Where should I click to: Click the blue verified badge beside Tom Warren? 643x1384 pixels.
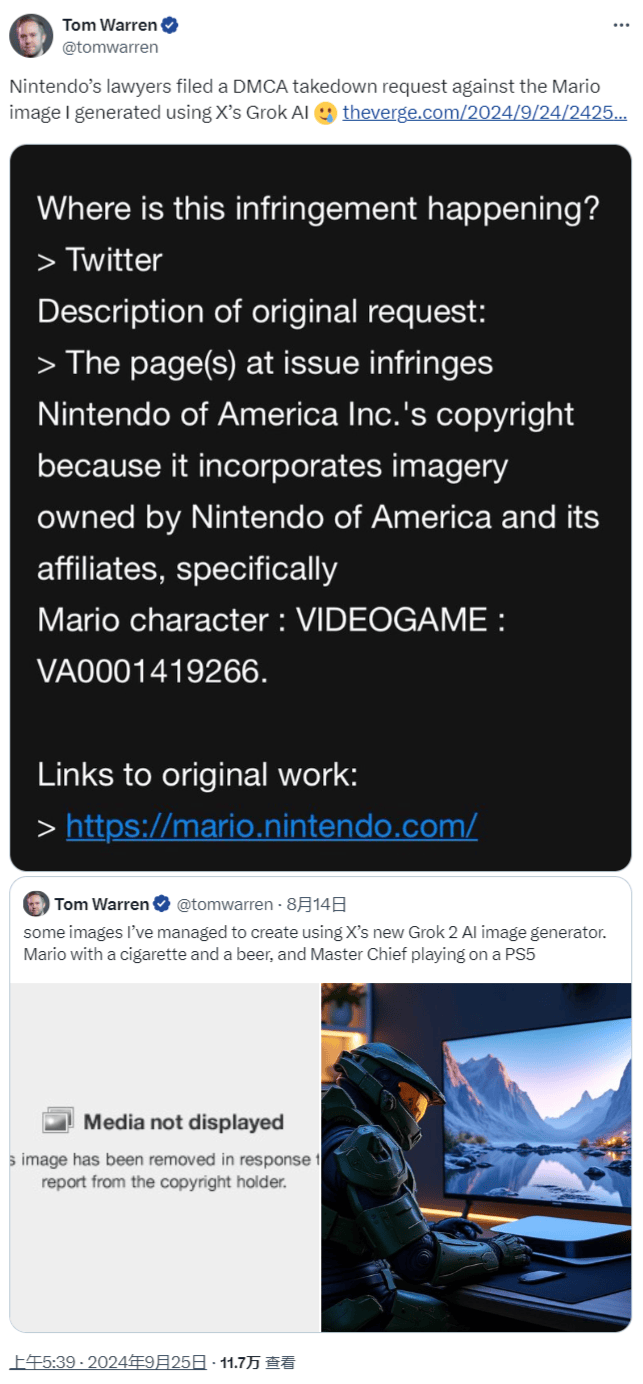tap(170, 26)
